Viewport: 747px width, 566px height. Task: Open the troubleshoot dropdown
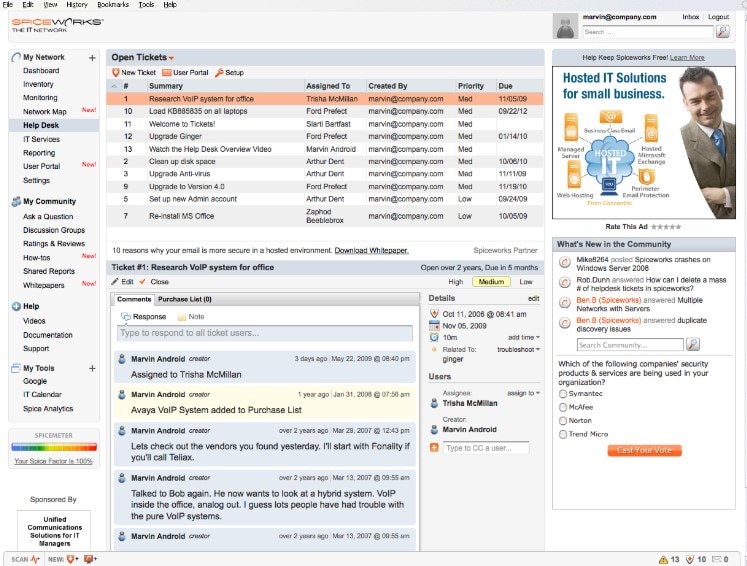pos(518,349)
